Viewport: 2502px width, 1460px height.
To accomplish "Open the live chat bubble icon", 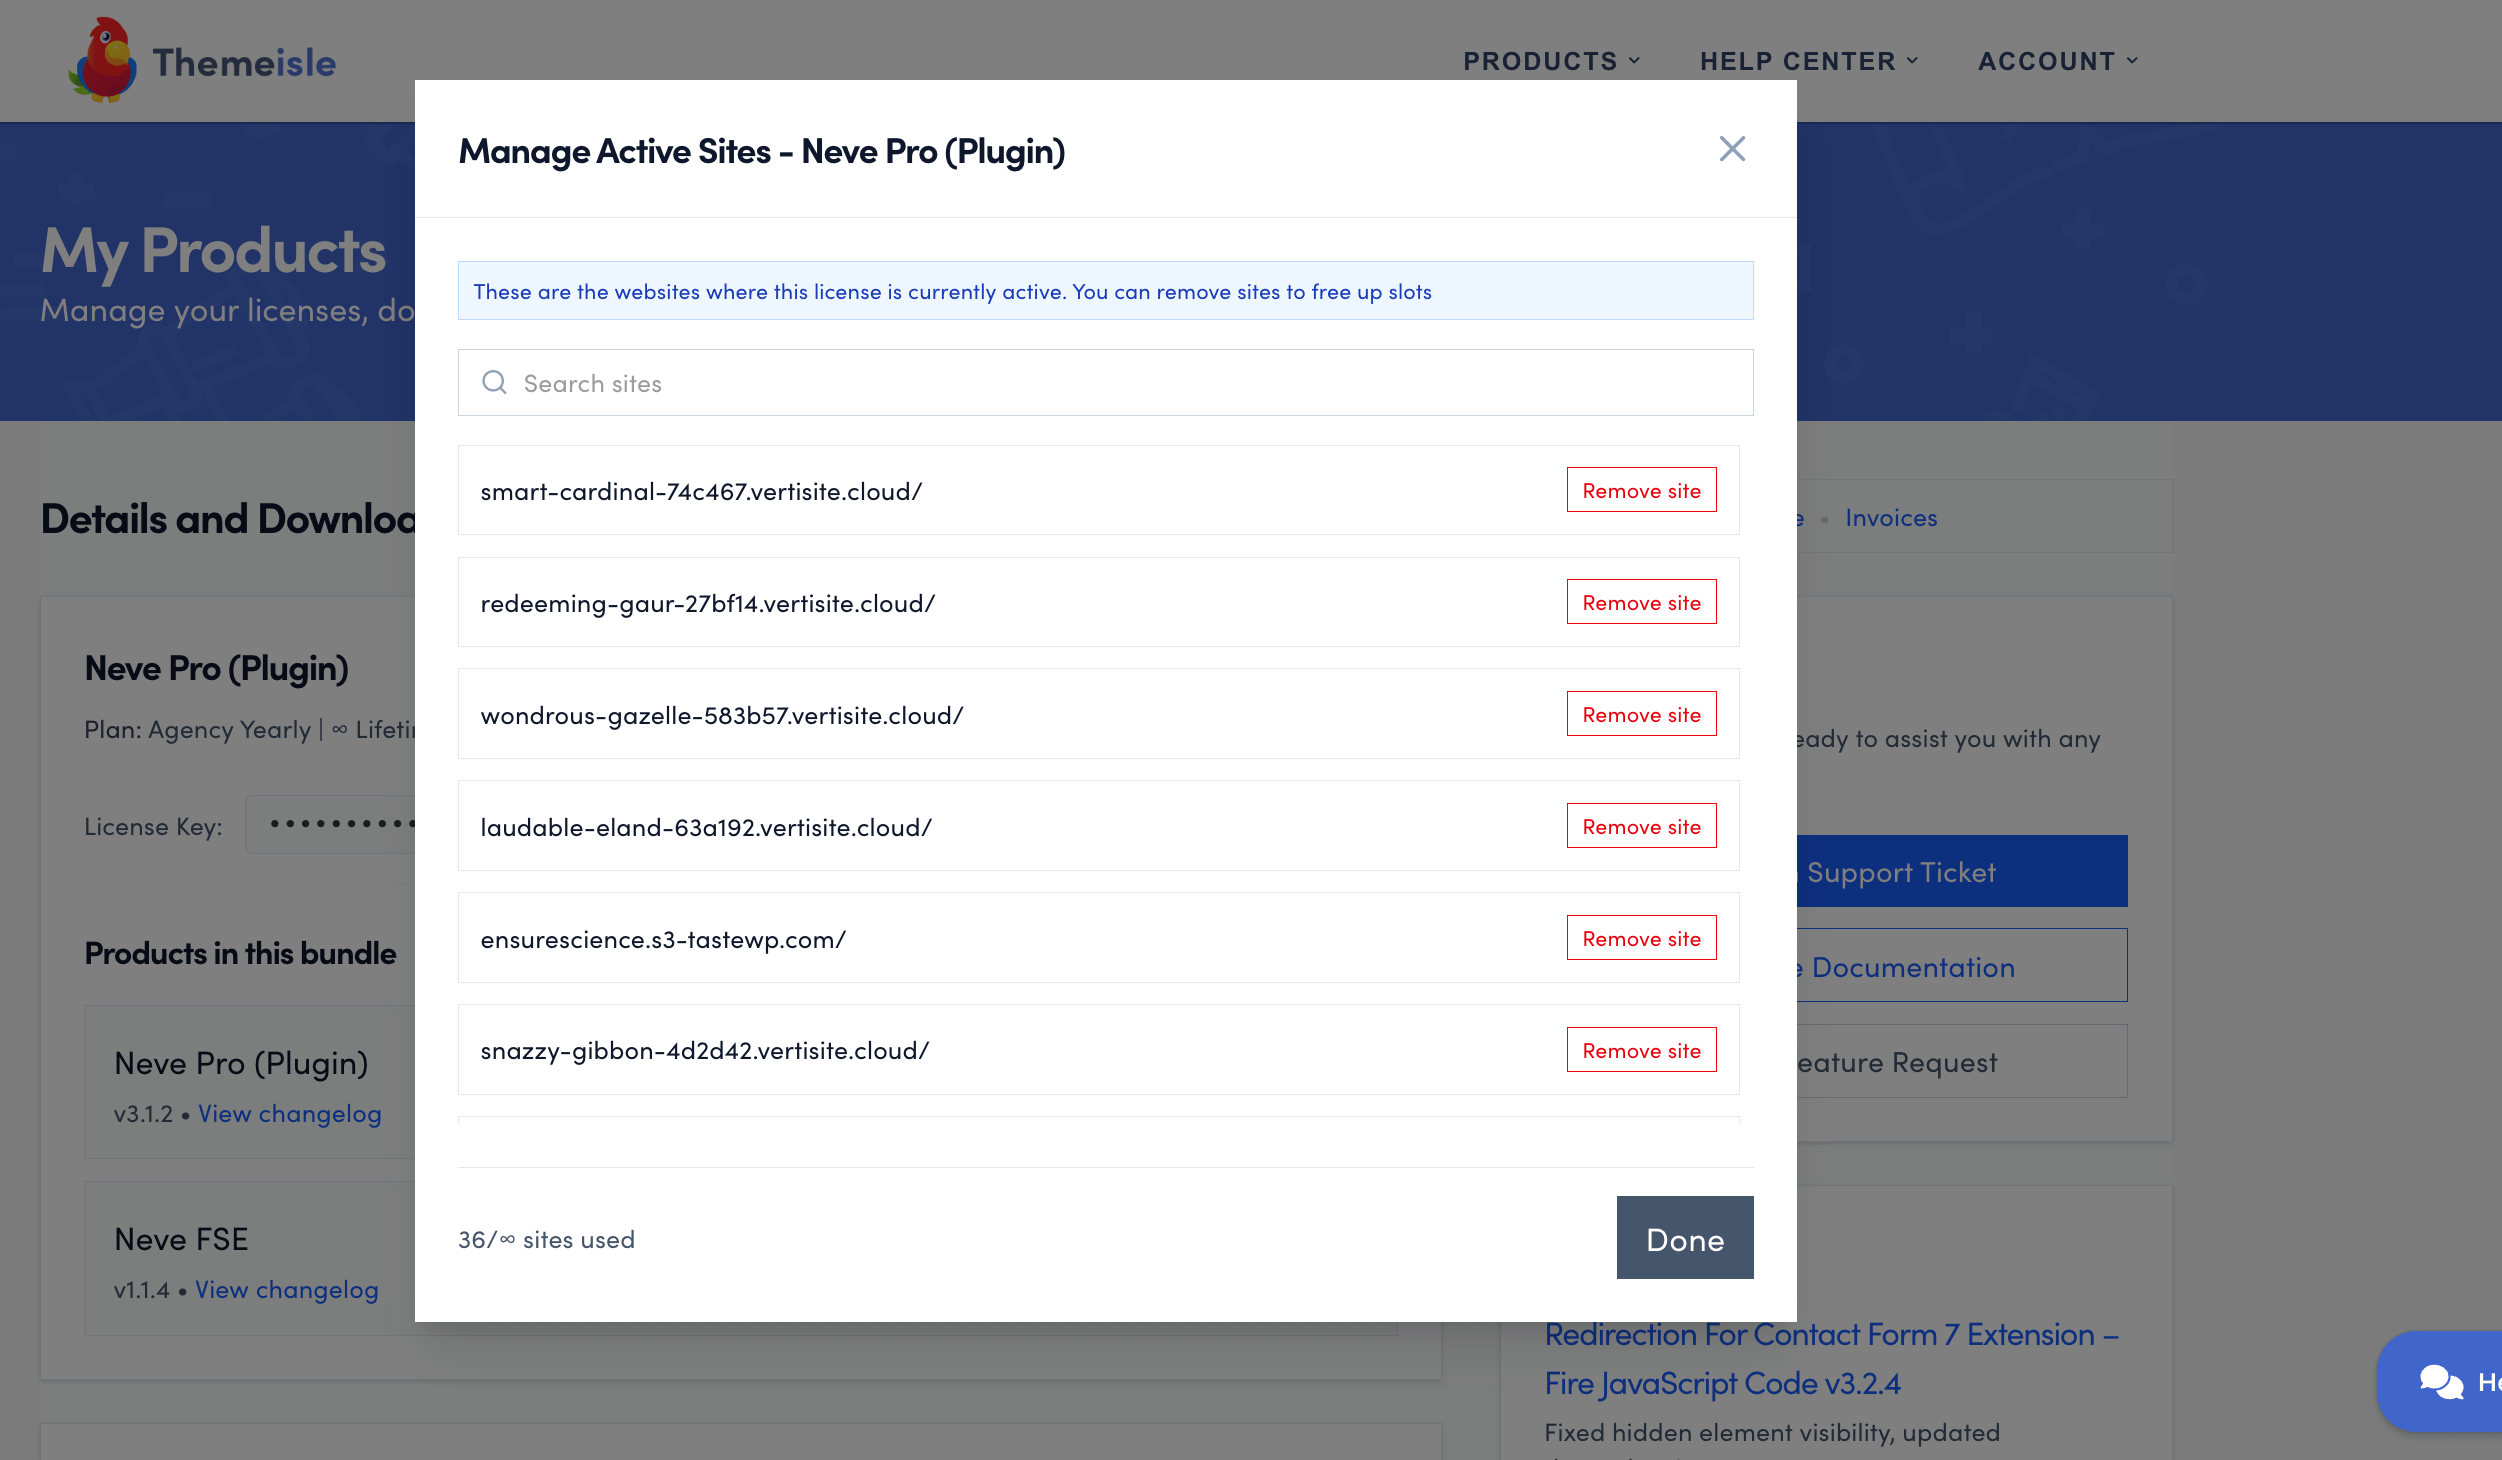I will coord(2440,1381).
